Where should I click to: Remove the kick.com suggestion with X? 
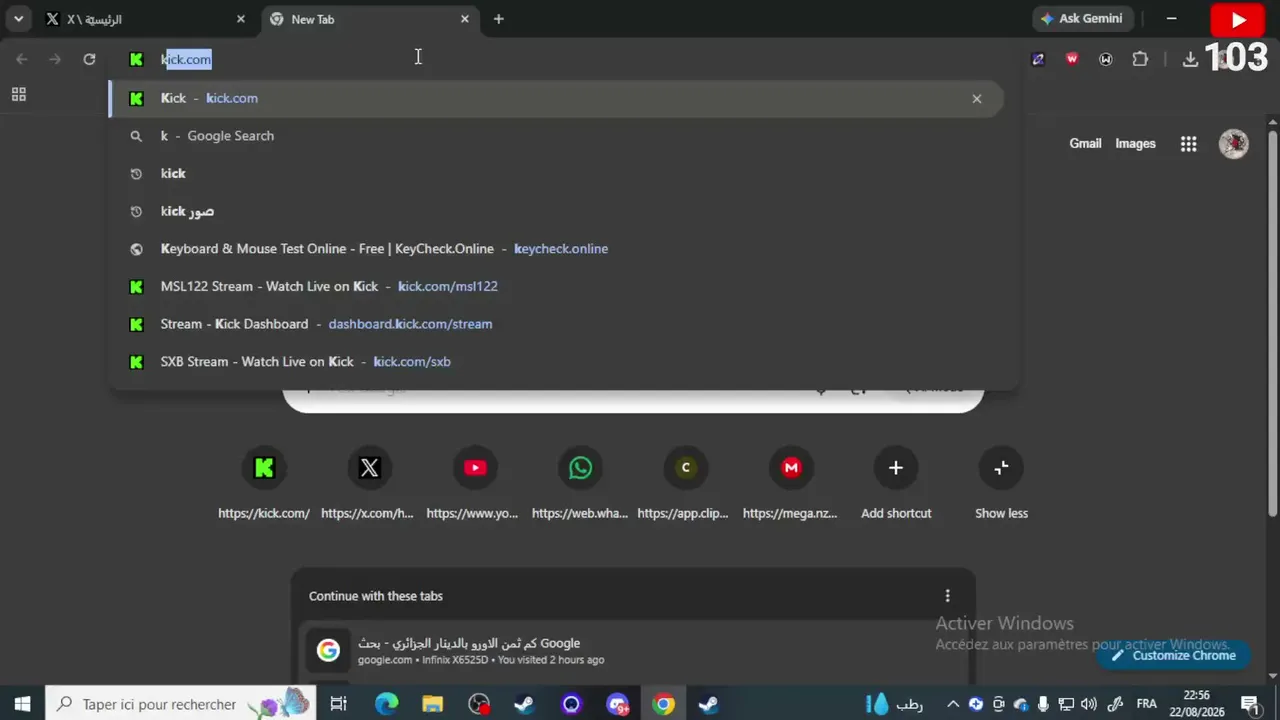click(977, 98)
